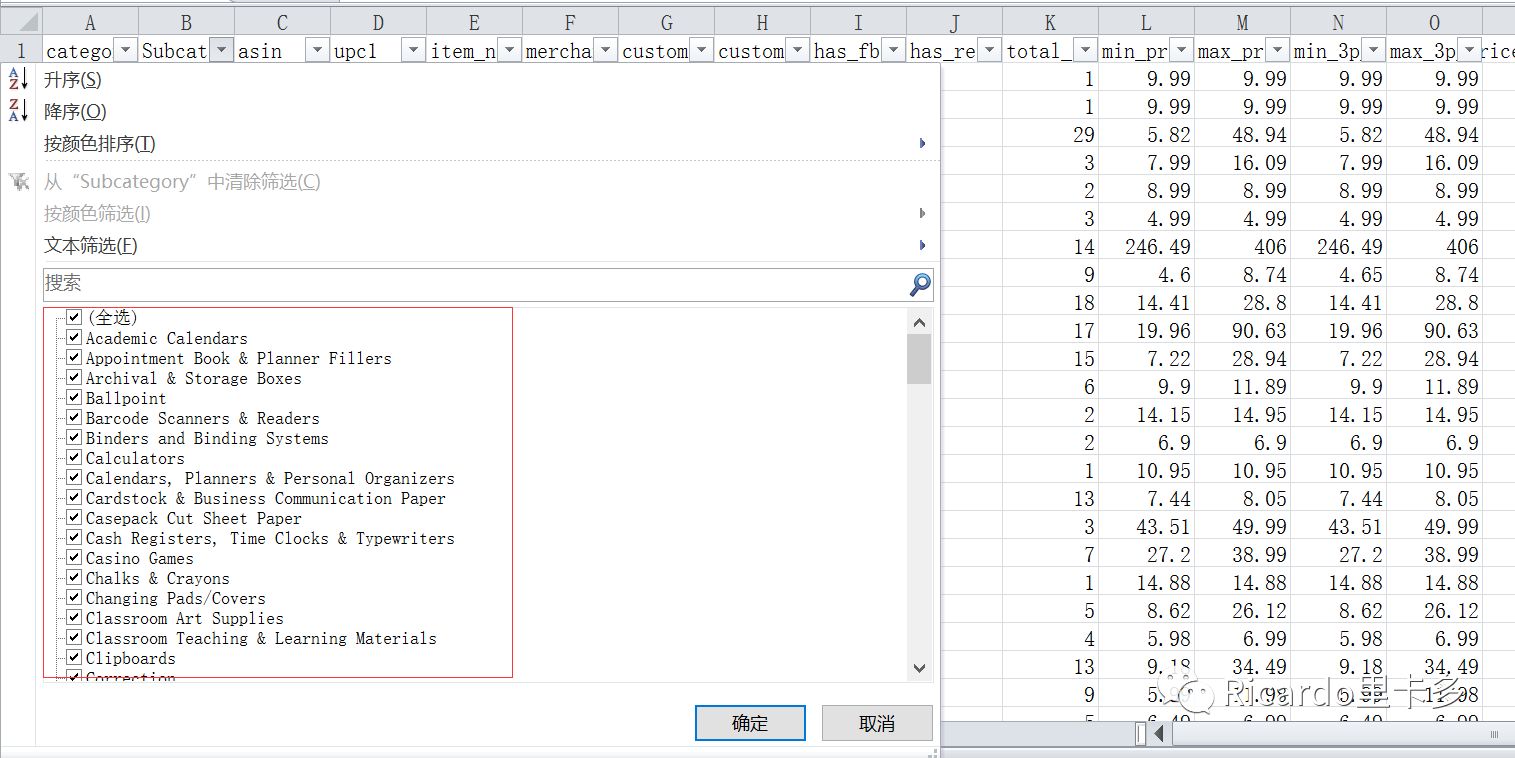Click the magnifier icon in search box
Screen dimensions: 1515x758
click(x=919, y=285)
